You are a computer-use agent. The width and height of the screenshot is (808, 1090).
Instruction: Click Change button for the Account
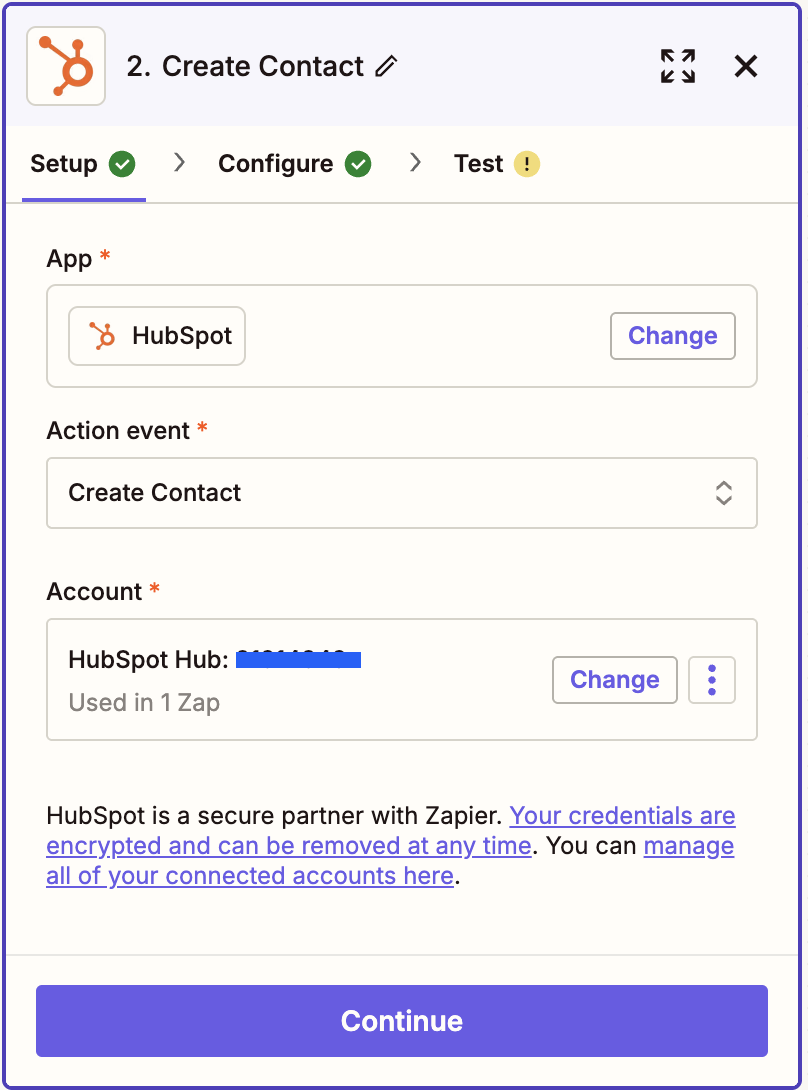coord(614,680)
